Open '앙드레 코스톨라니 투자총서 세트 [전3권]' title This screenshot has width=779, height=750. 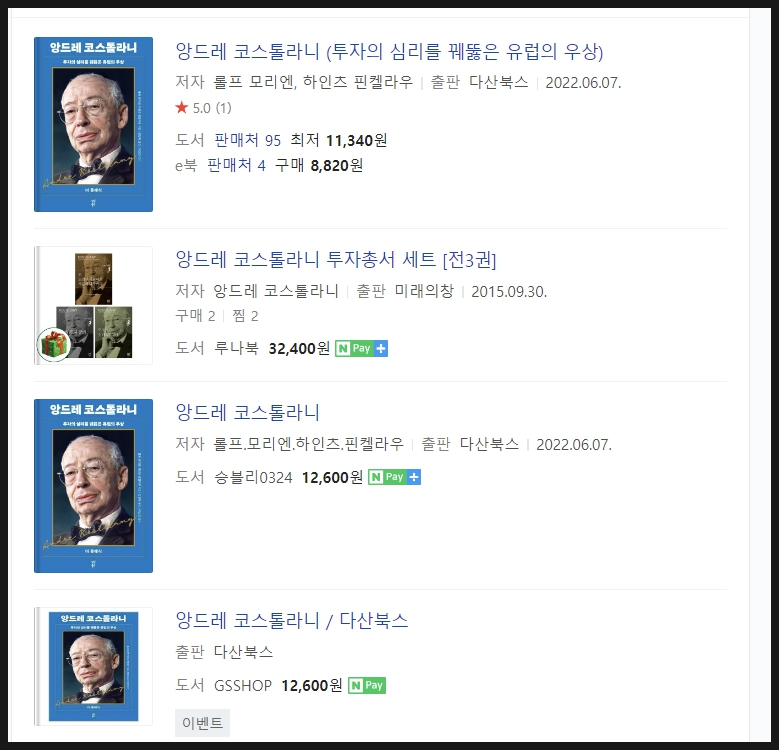point(336,259)
